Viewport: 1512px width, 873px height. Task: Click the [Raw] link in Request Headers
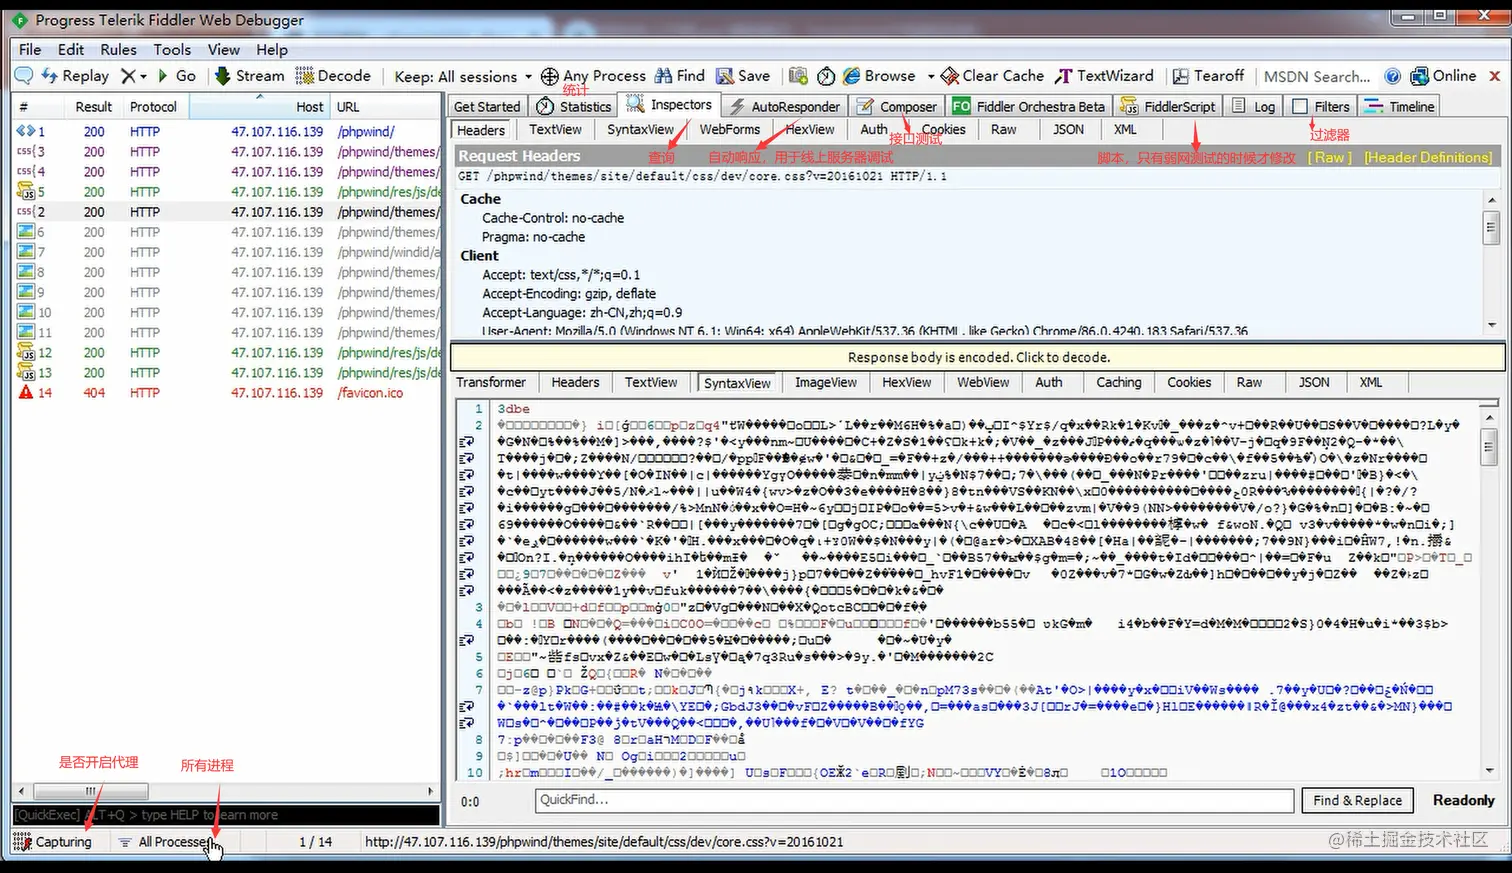[1330, 157]
